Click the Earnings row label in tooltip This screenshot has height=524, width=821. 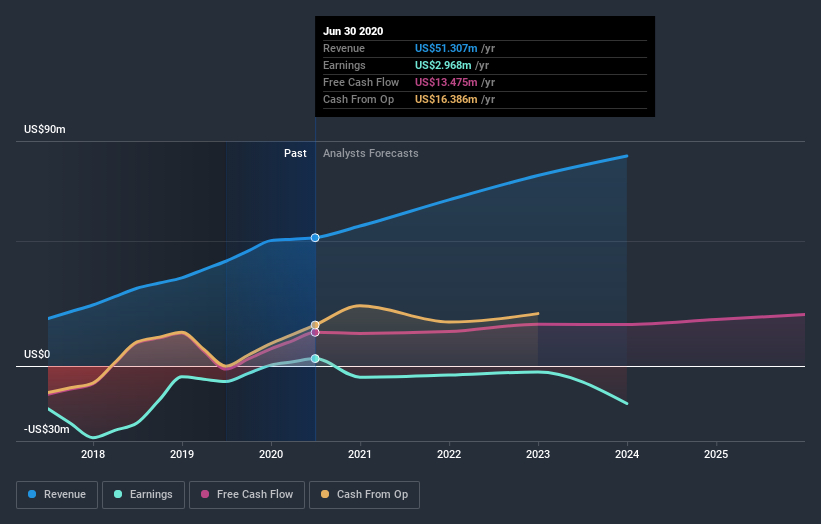coord(344,65)
